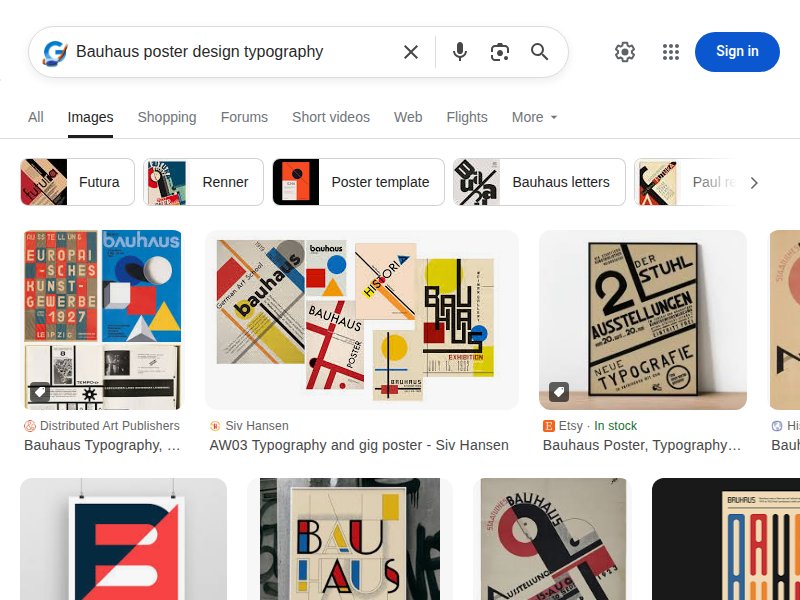Run the search via the magnifier icon
This screenshot has height=600, width=800.
pyautogui.click(x=540, y=52)
